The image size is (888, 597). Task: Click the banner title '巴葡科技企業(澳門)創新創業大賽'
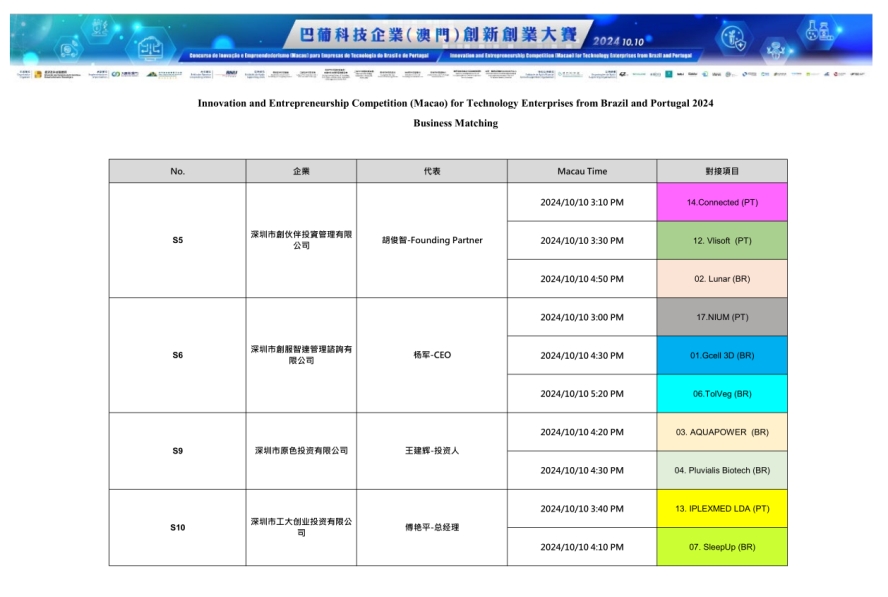(x=438, y=34)
